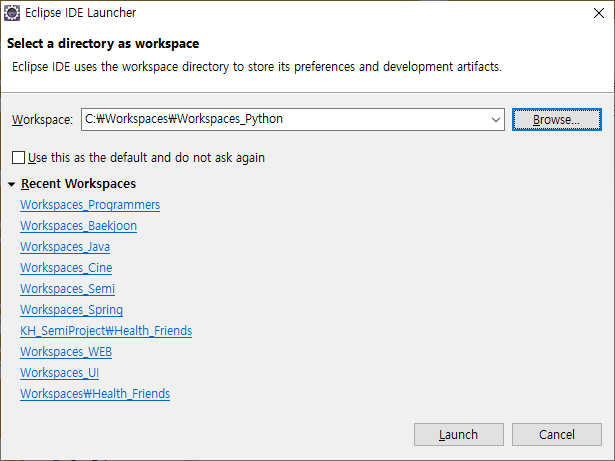This screenshot has height=461, width=615.
Task: Click the 'Workspace:' field label
Action: click(42, 120)
